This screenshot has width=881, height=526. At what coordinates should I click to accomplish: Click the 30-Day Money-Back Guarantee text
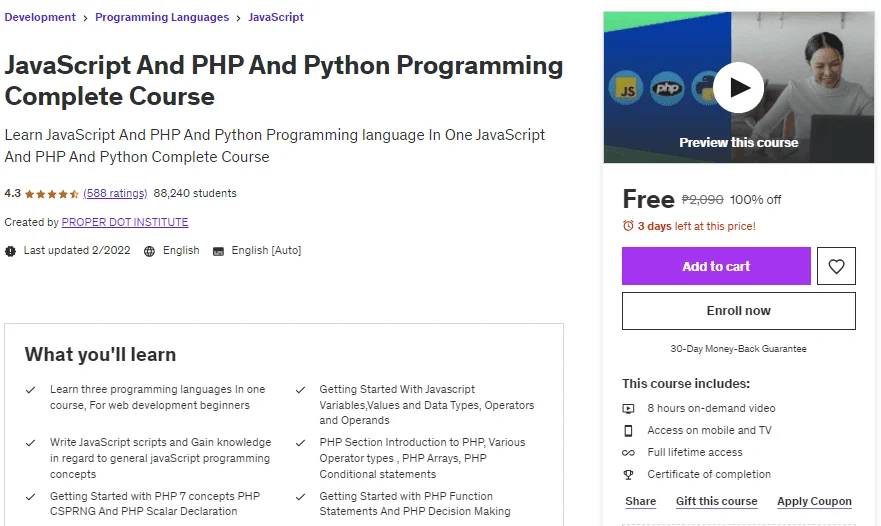pos(738,349)
